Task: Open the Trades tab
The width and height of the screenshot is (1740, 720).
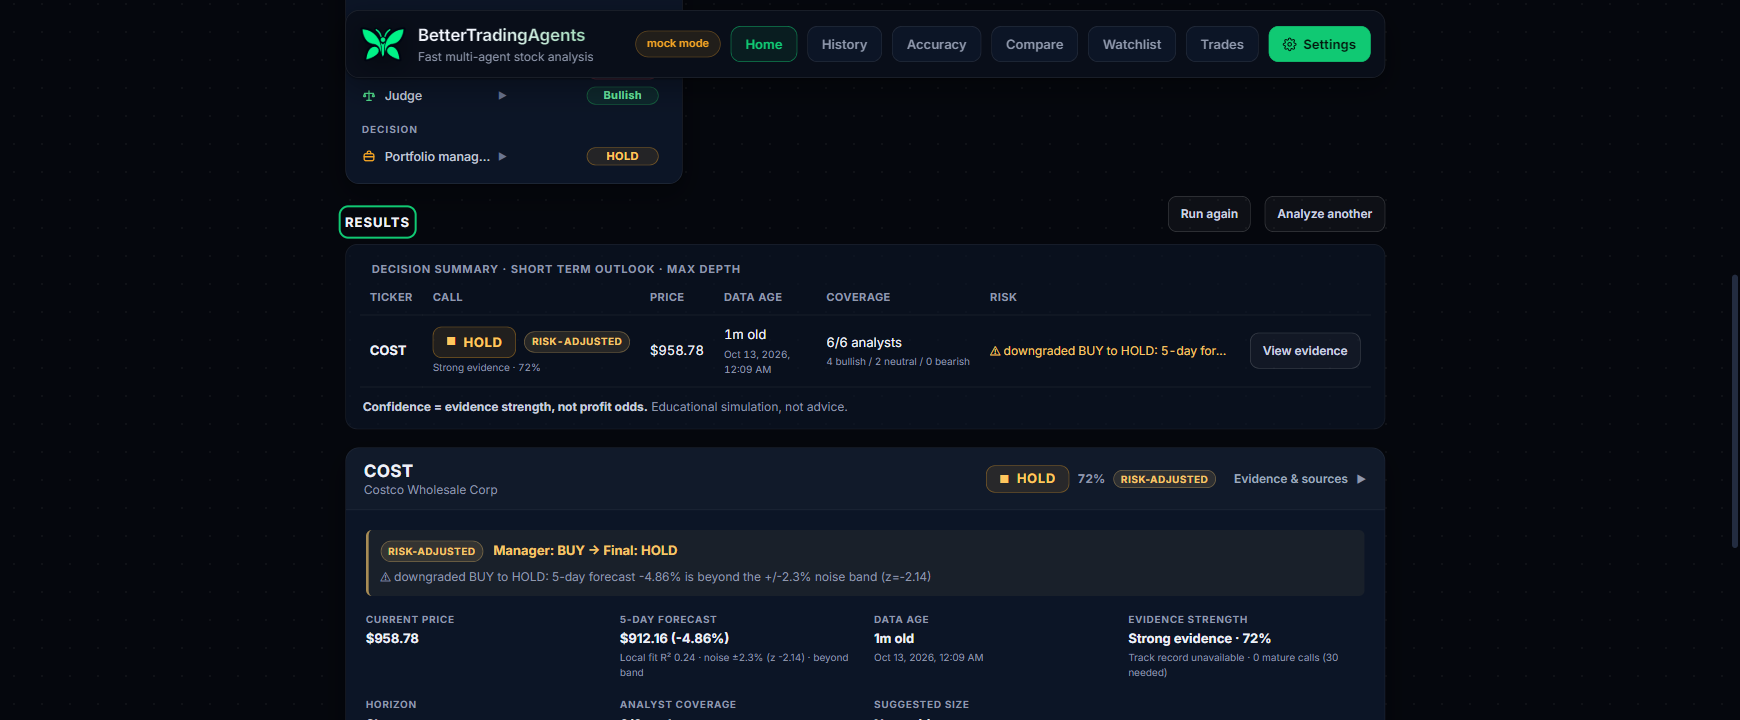Action: click(1222, 44)
